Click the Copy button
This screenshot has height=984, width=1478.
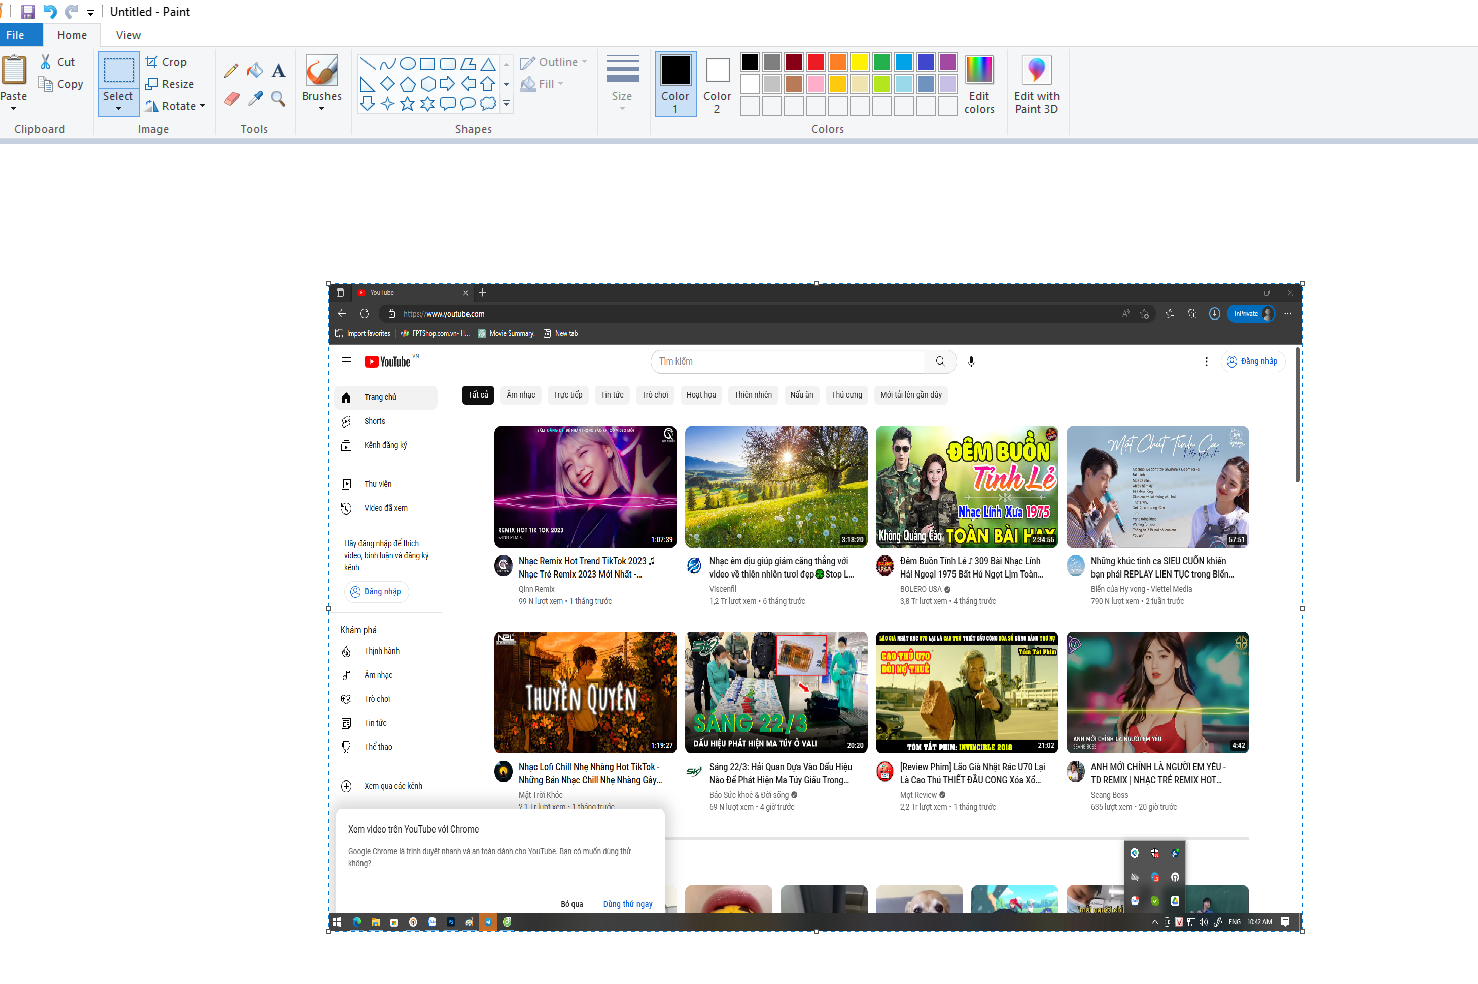(x=61, y=84)
